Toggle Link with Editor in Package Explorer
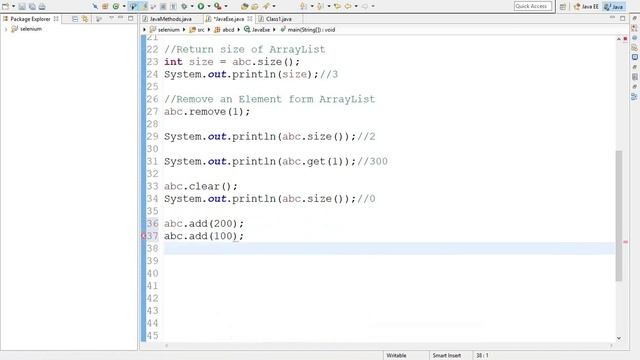The width and height of the screenshot is (640, 360). (x=85, y=19)
